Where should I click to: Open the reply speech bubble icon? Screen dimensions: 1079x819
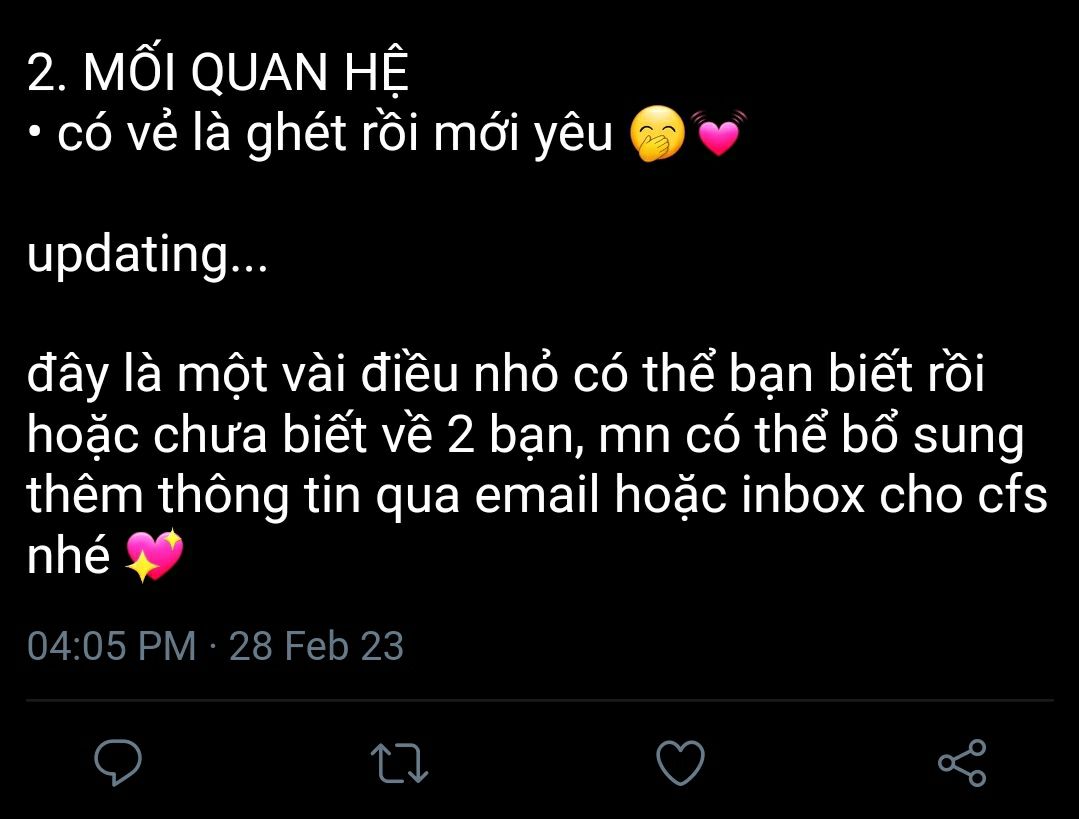pos(118,763)
